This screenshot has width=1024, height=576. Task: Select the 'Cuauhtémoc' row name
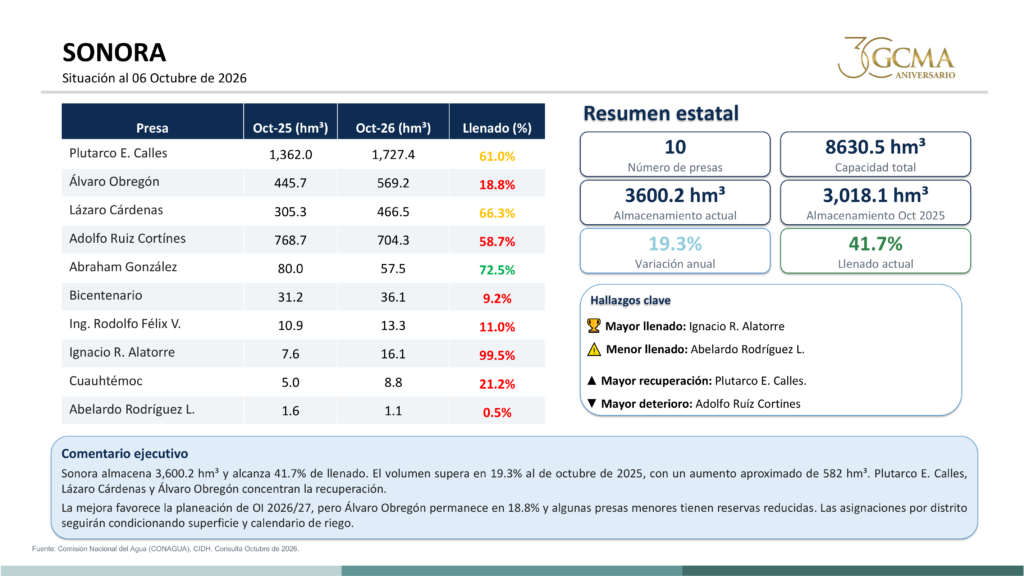[104, 381]
